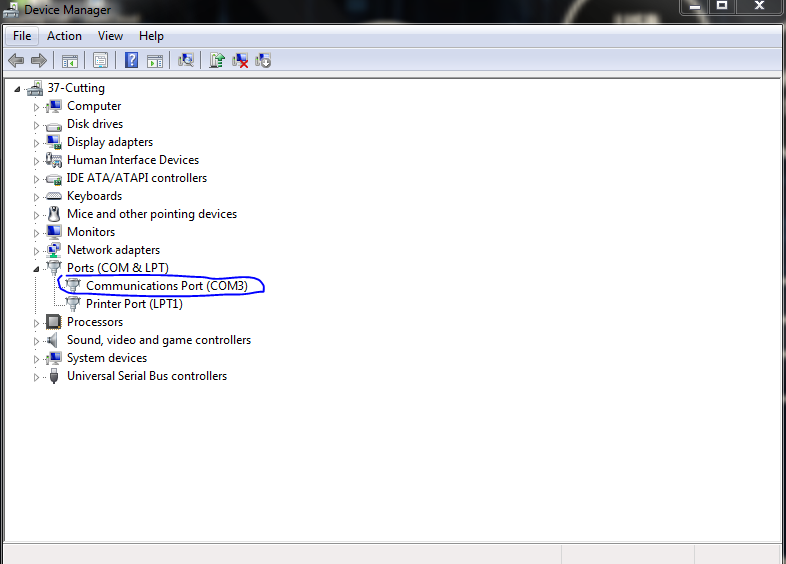
Task: Click Update Driver Software toolbar icon
Action: point(217,61)
